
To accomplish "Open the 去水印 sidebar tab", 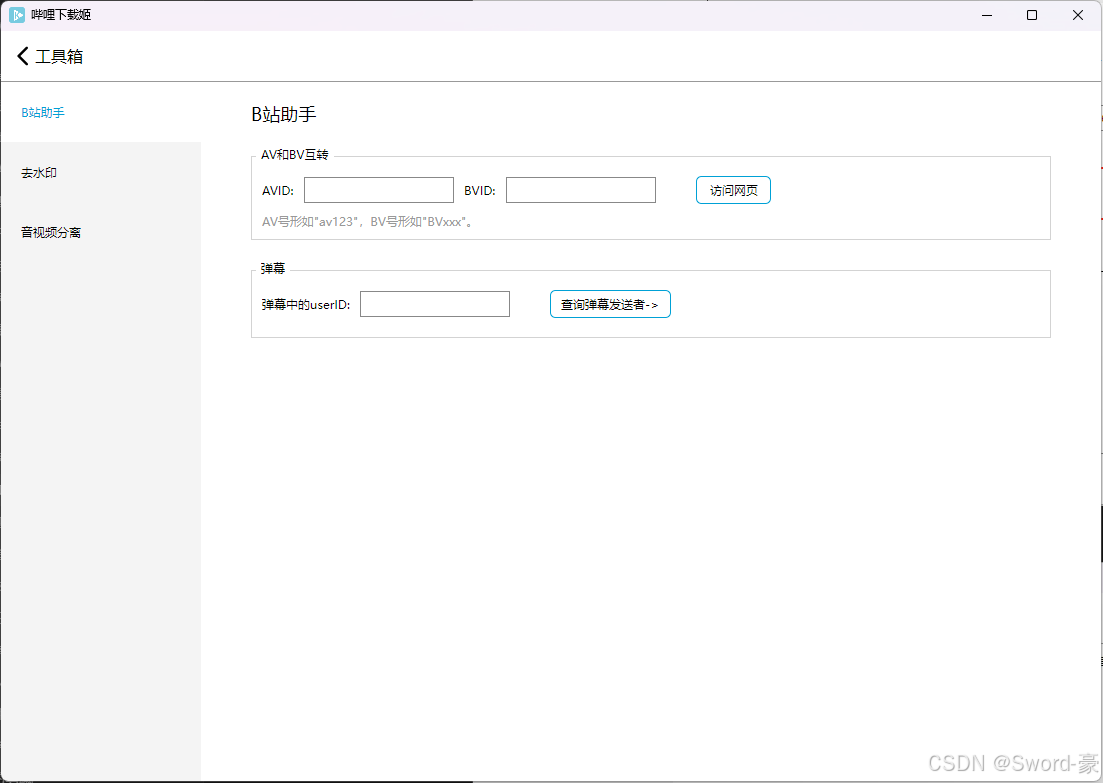I will pyautogui.click(x=101, y=172).
